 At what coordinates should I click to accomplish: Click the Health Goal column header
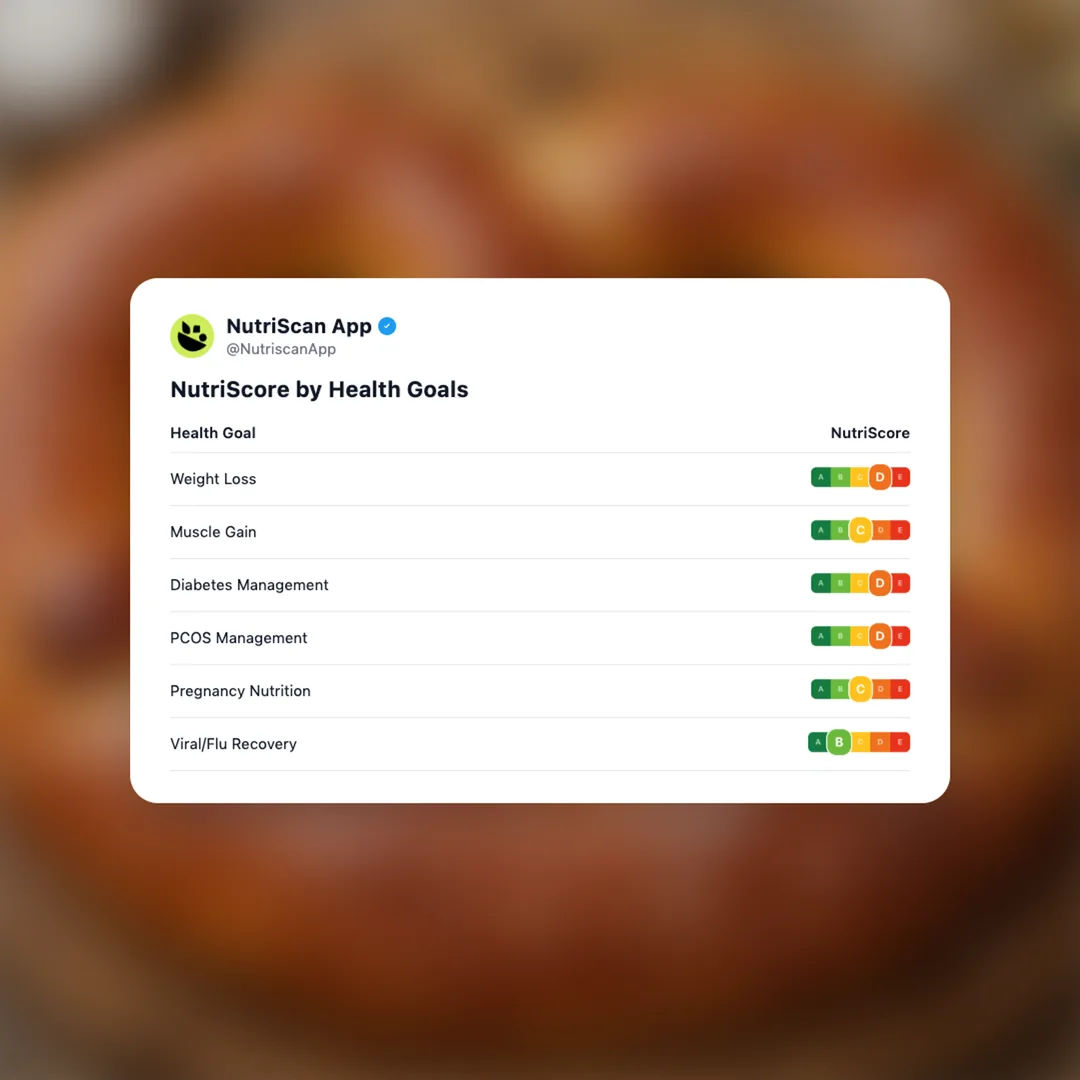tap(213, 433)
